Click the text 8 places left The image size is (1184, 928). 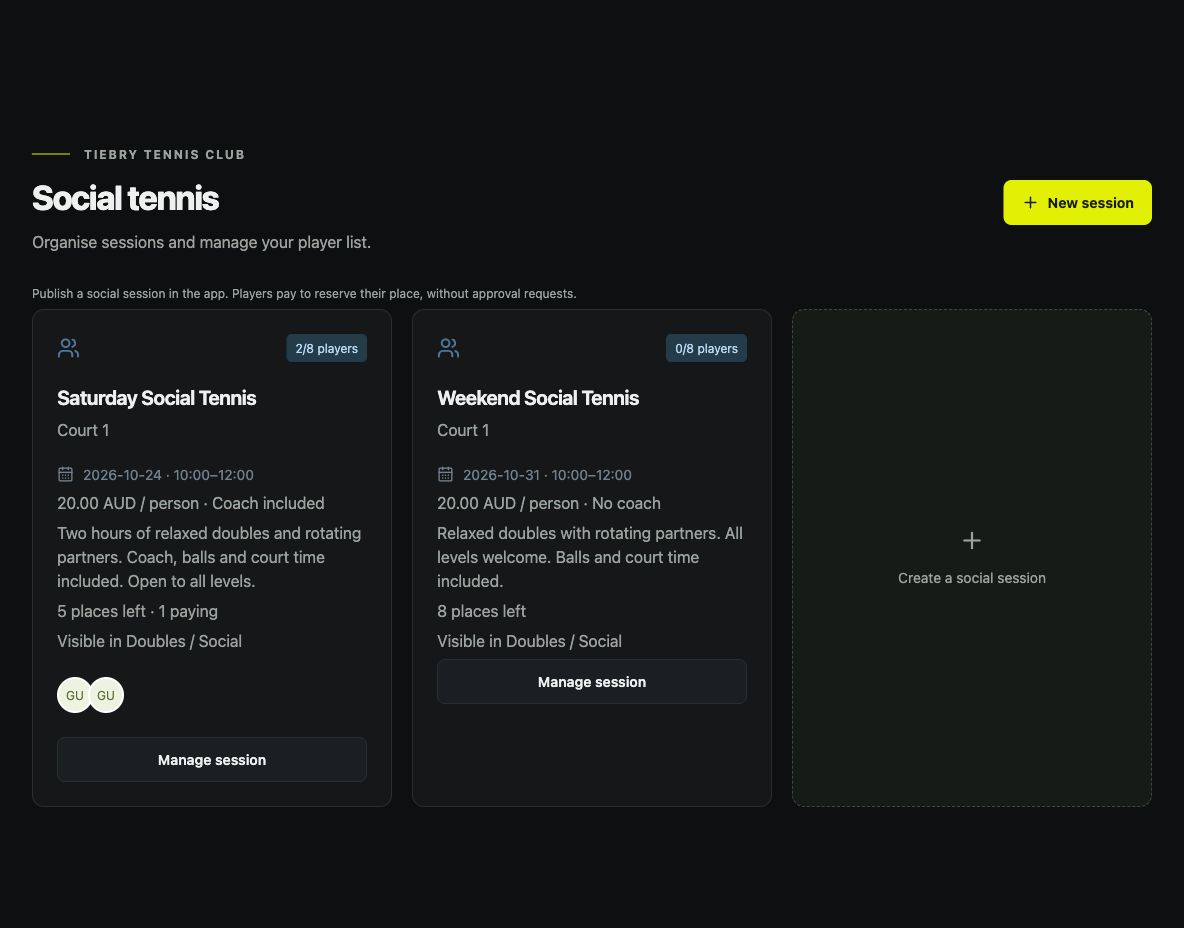pyautogui.click(x=482, y=612)
